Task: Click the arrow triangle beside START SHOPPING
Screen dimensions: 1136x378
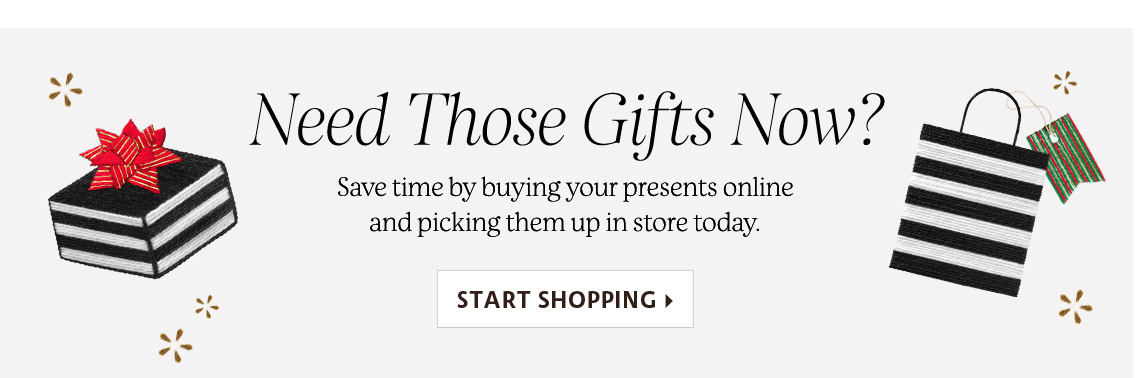Action: (668, 300)
